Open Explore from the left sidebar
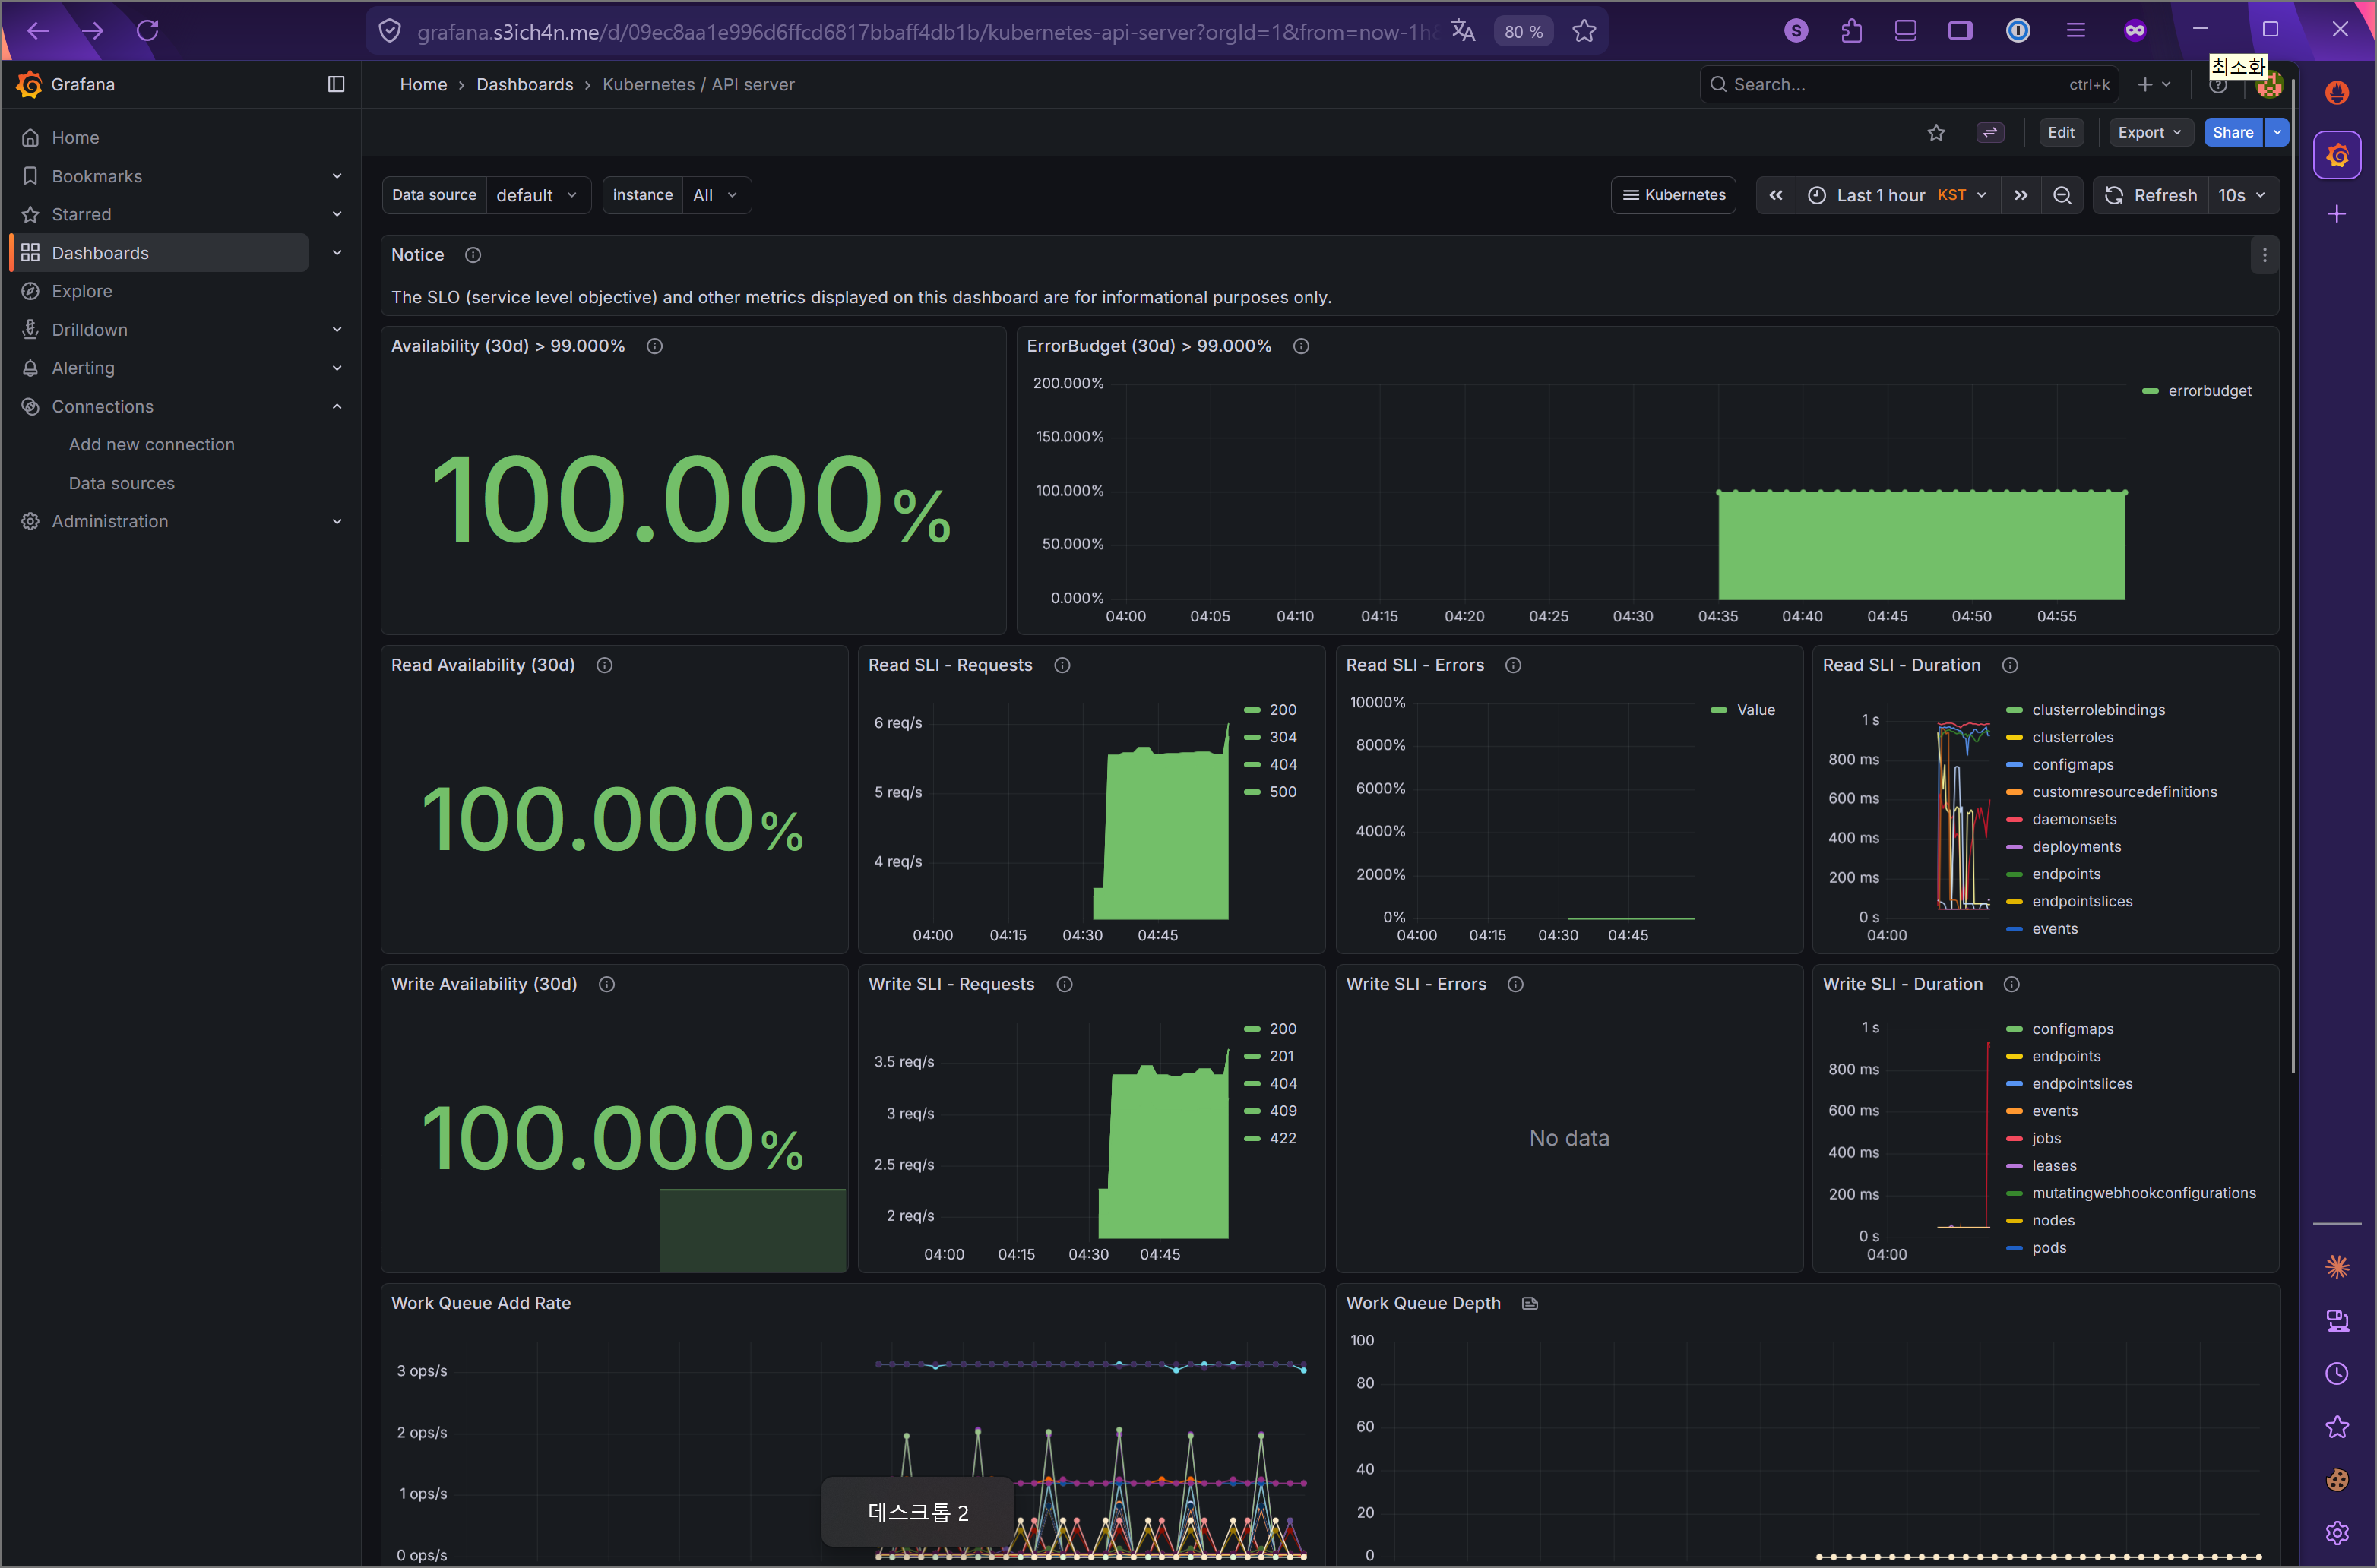Screen dimensions: 2377x1568 pyautogui.click(x=81, y=291)
